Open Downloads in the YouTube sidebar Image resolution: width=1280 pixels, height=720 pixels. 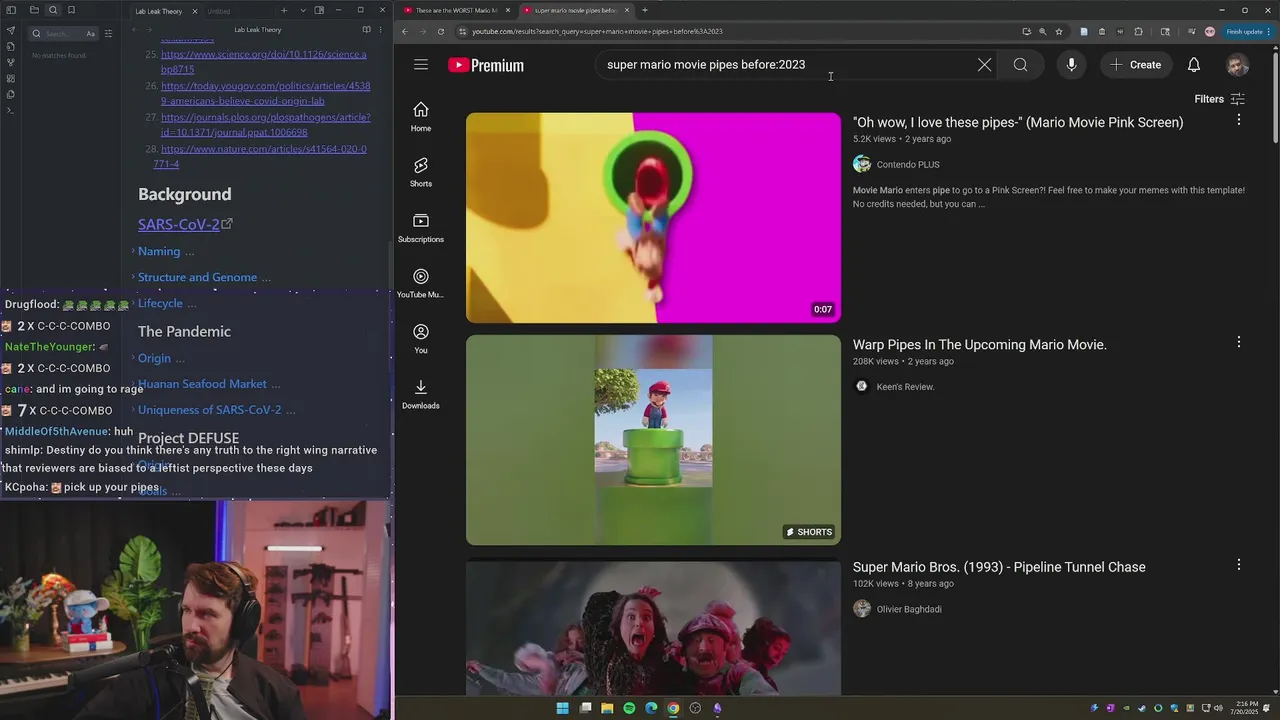click(421, 394)
